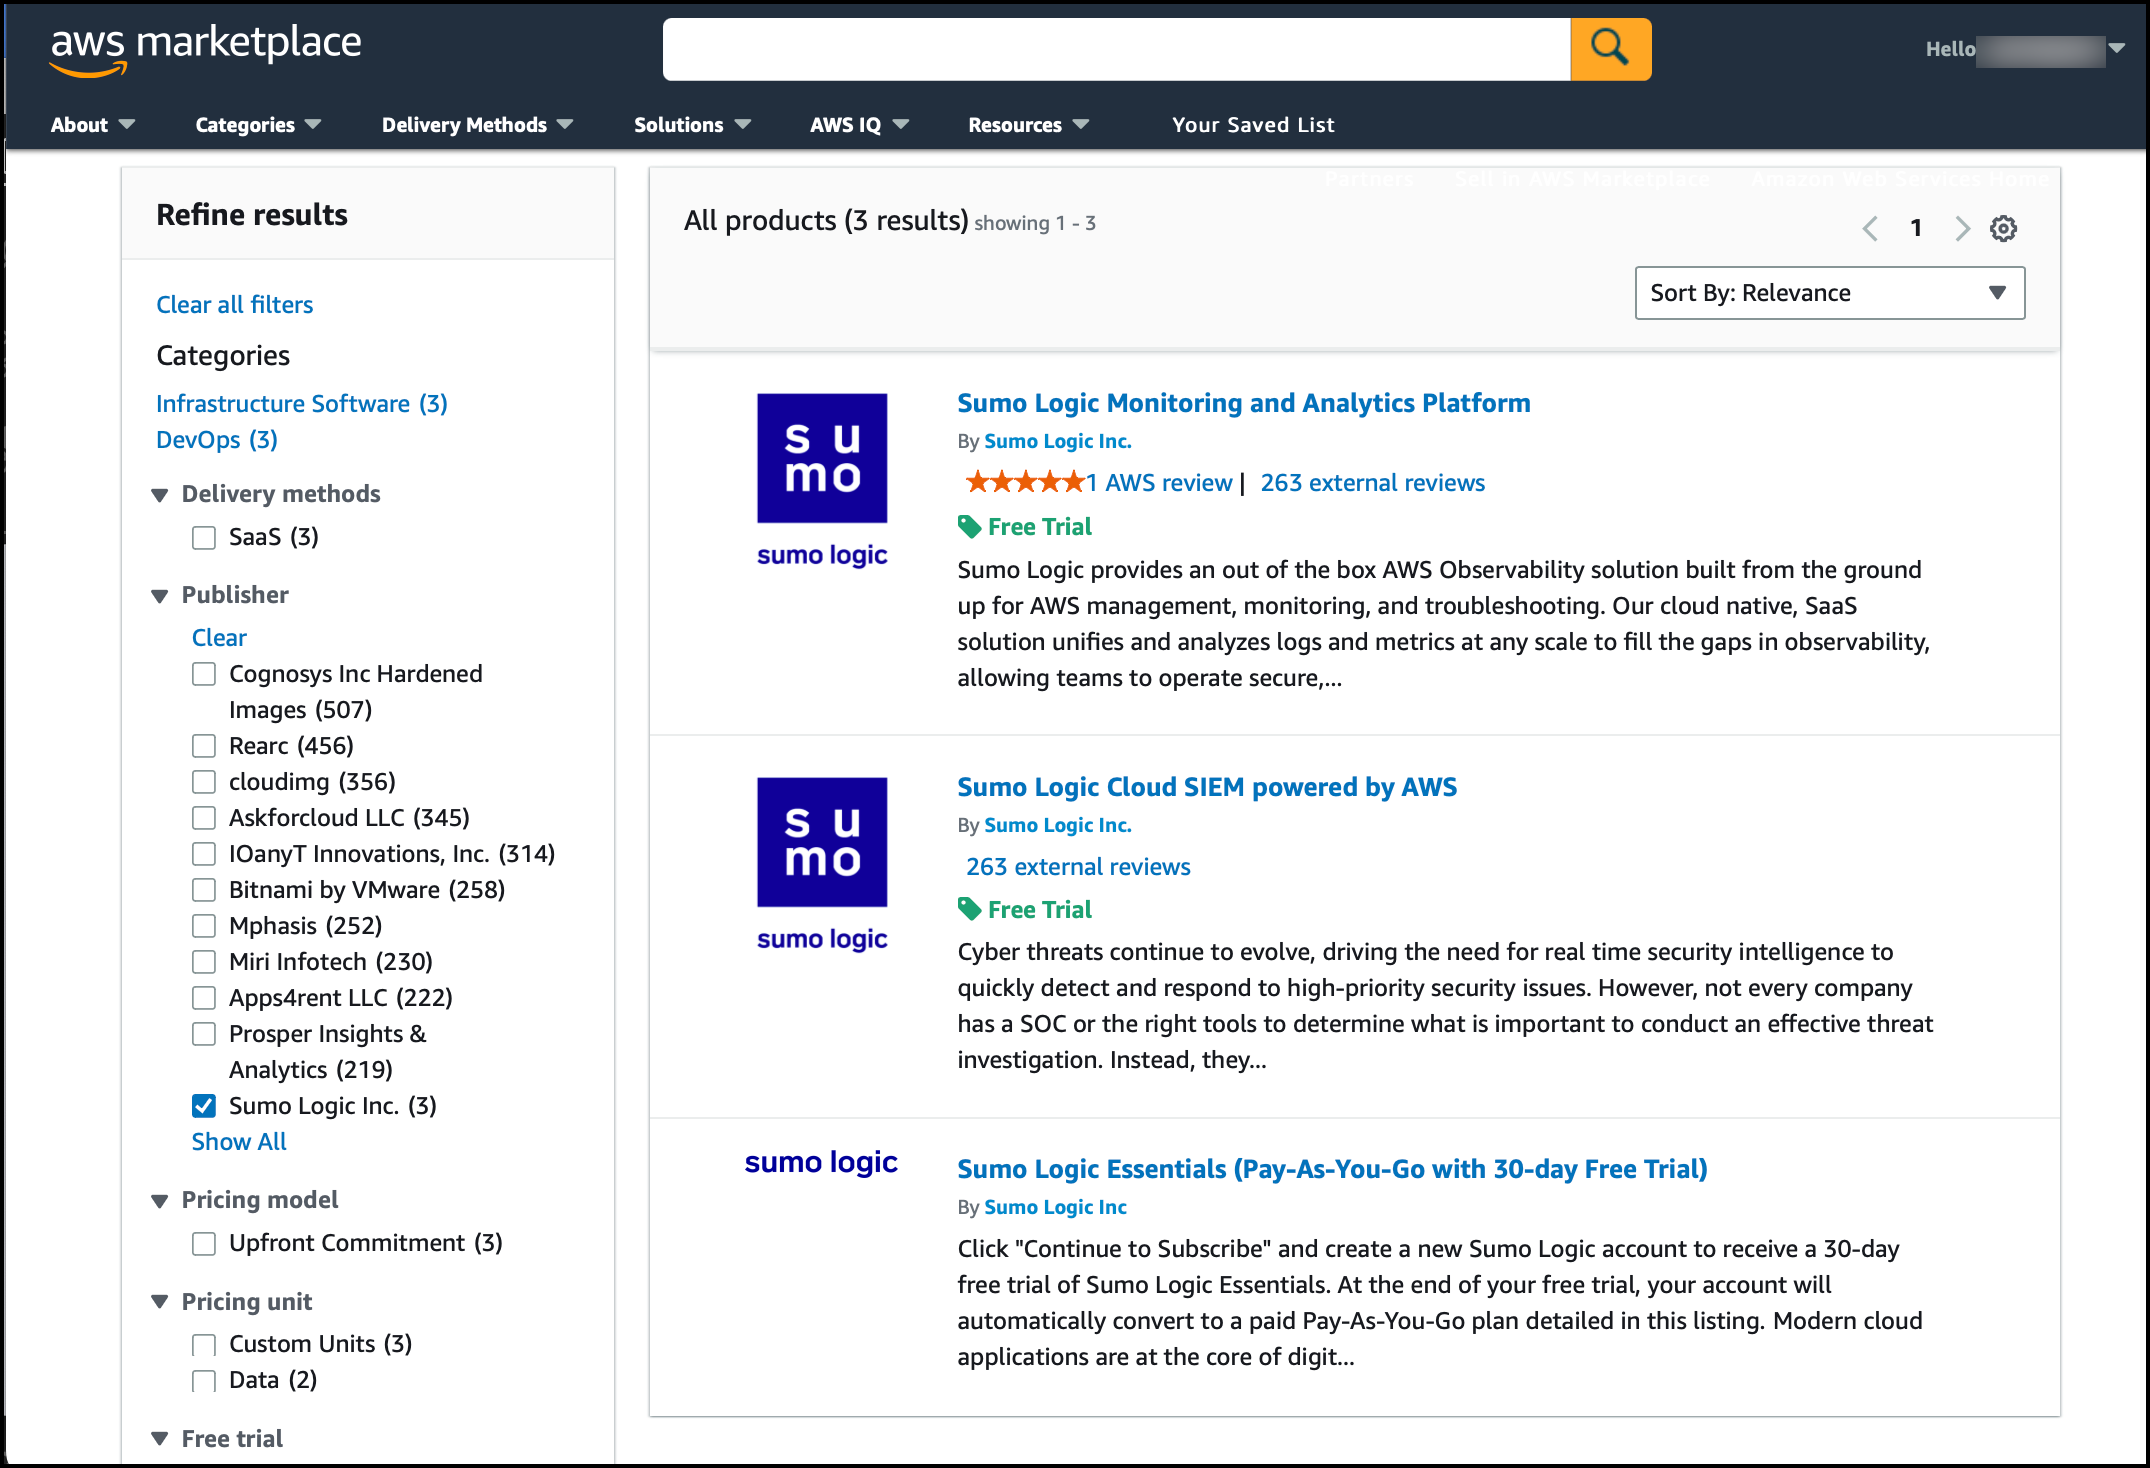The height and width of the screenshot is (1468, 2150).
Task: Open the account menu next to Hello
Action: [x=2119, y=47]
